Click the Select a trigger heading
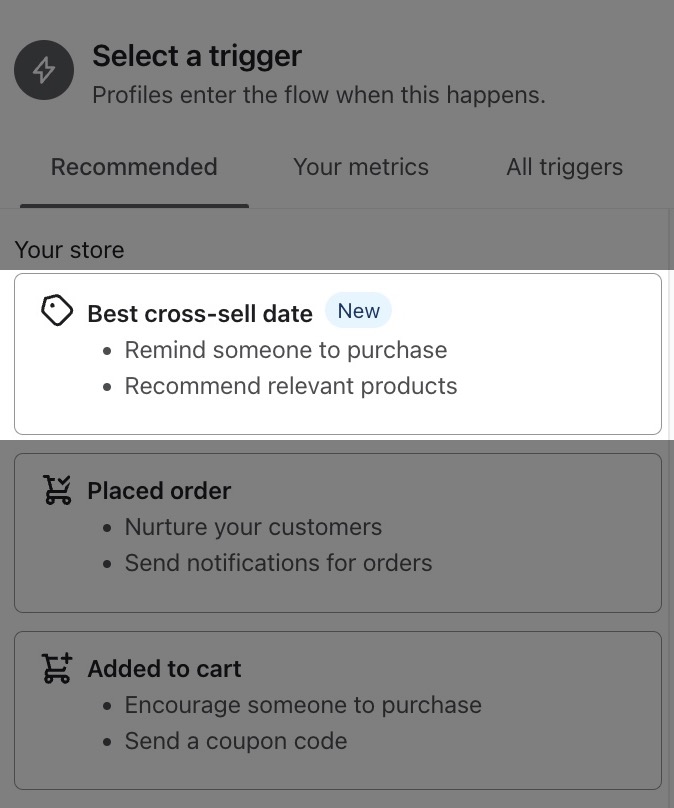Screen dimensions: 674x808 [x=197, y=56]
